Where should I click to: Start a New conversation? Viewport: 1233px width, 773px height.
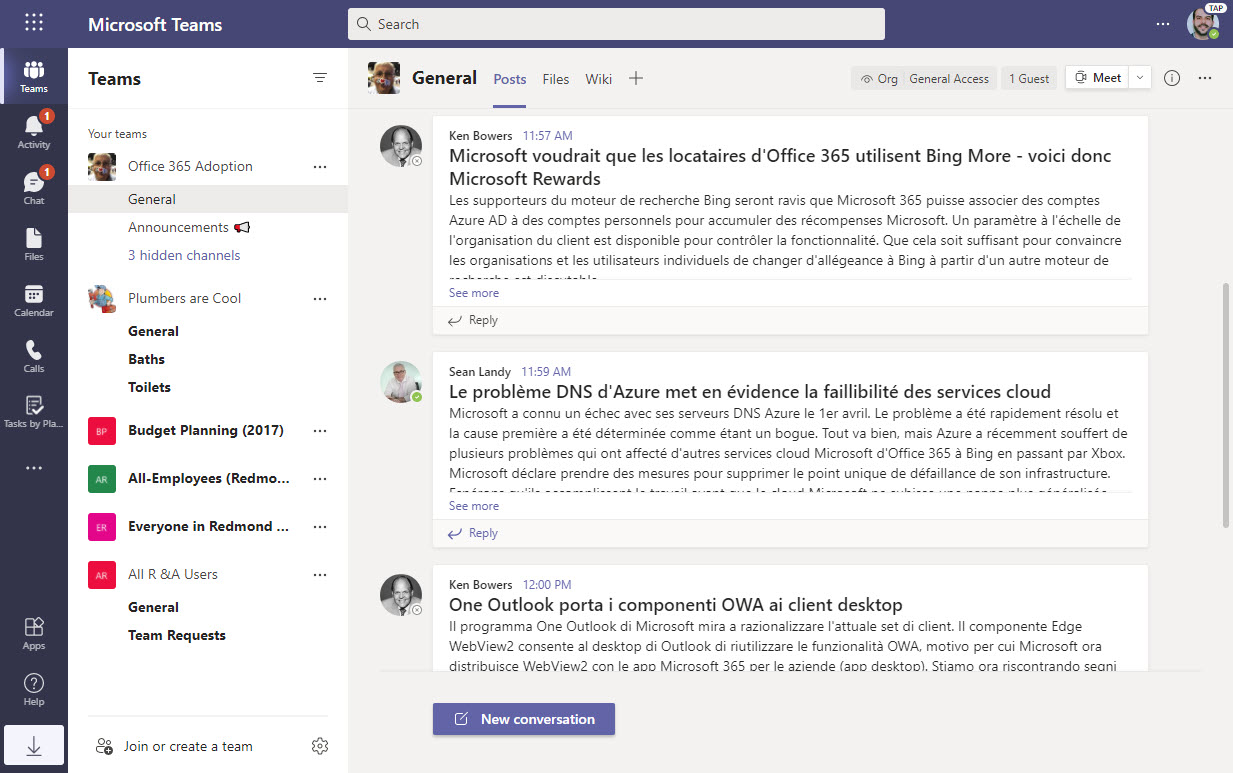click(523, 719)
